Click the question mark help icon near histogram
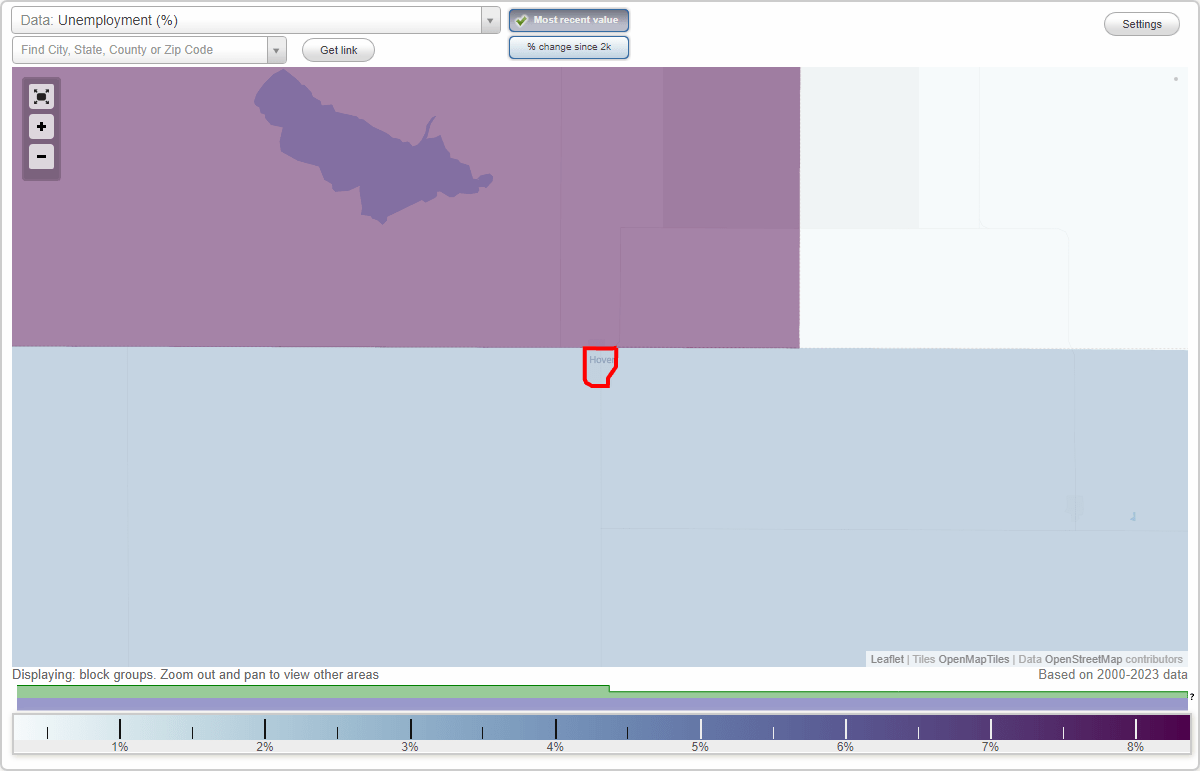The height and width of the screenshot is (771, 1200). point(1192,696)
